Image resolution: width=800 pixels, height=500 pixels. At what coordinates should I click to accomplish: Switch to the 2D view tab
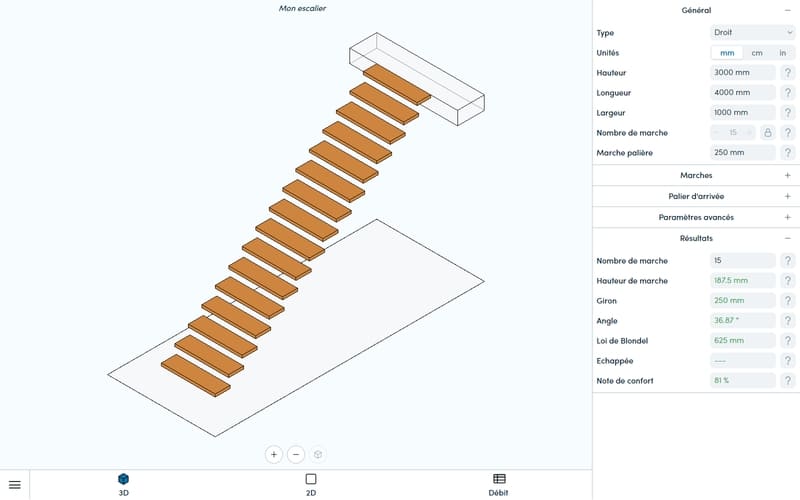[x=311, y=485]
